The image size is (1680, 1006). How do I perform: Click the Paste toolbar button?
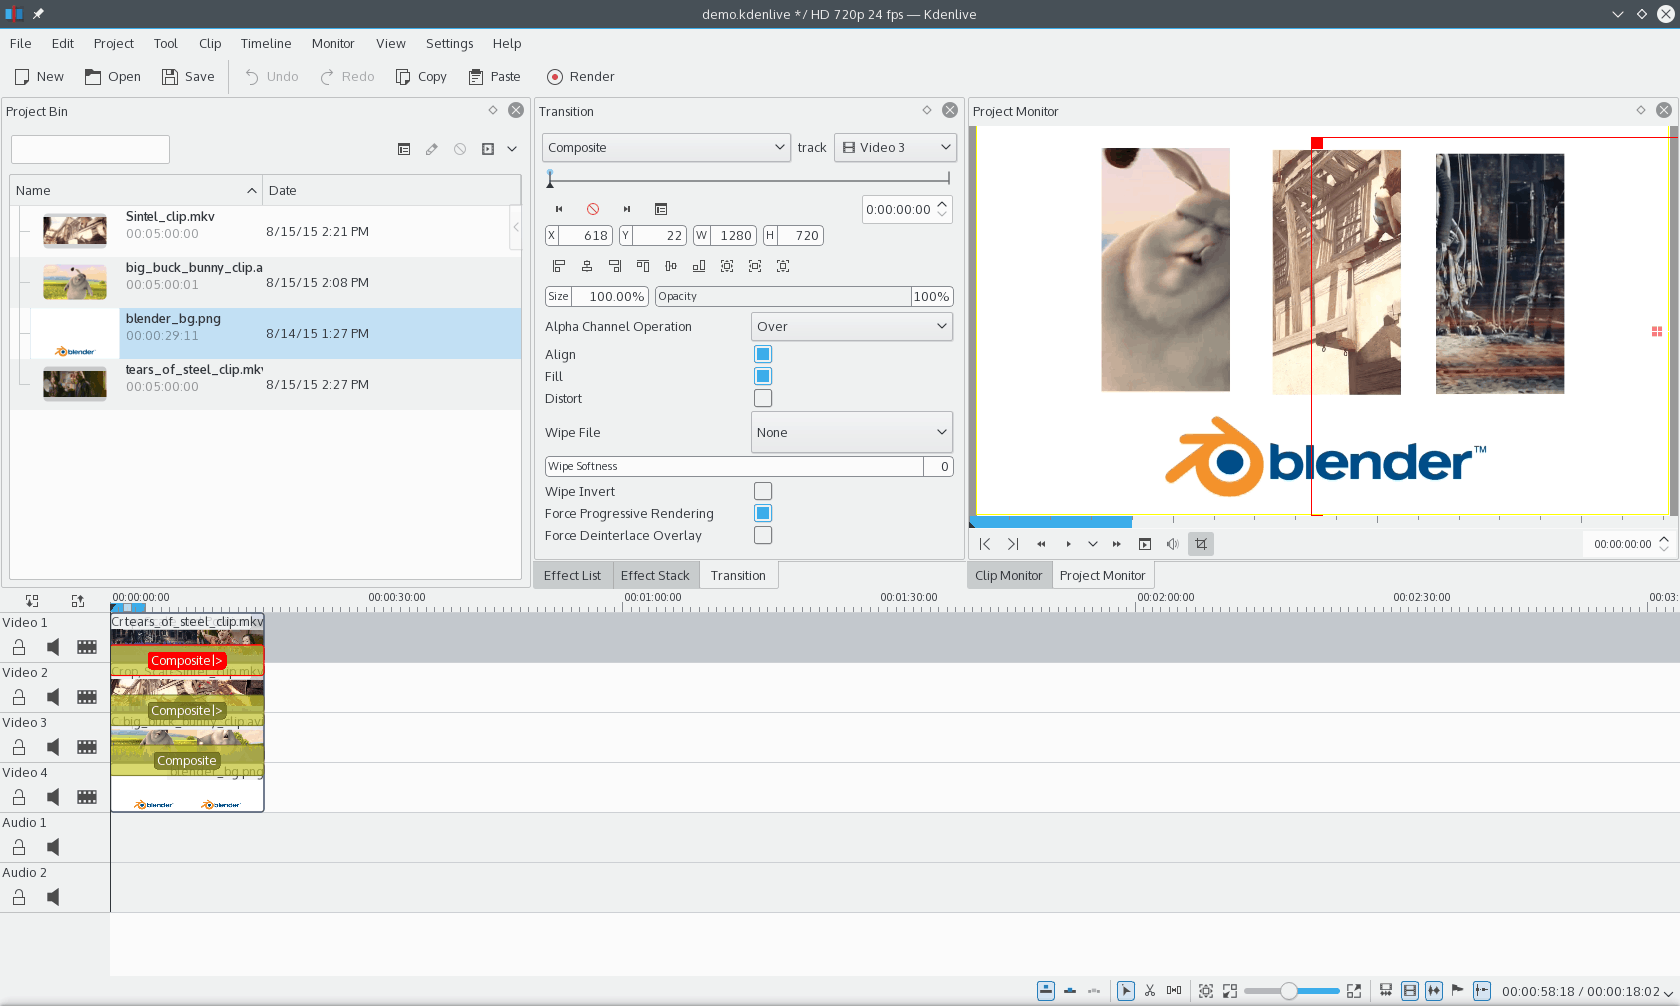pyautogui.click(x=495, y=77)
